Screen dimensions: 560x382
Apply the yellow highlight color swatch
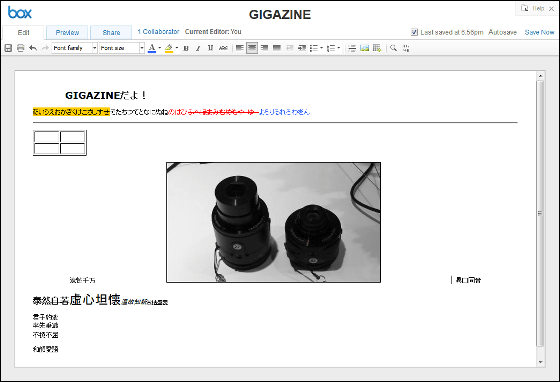pyautogui.click(x=169, y=48)
